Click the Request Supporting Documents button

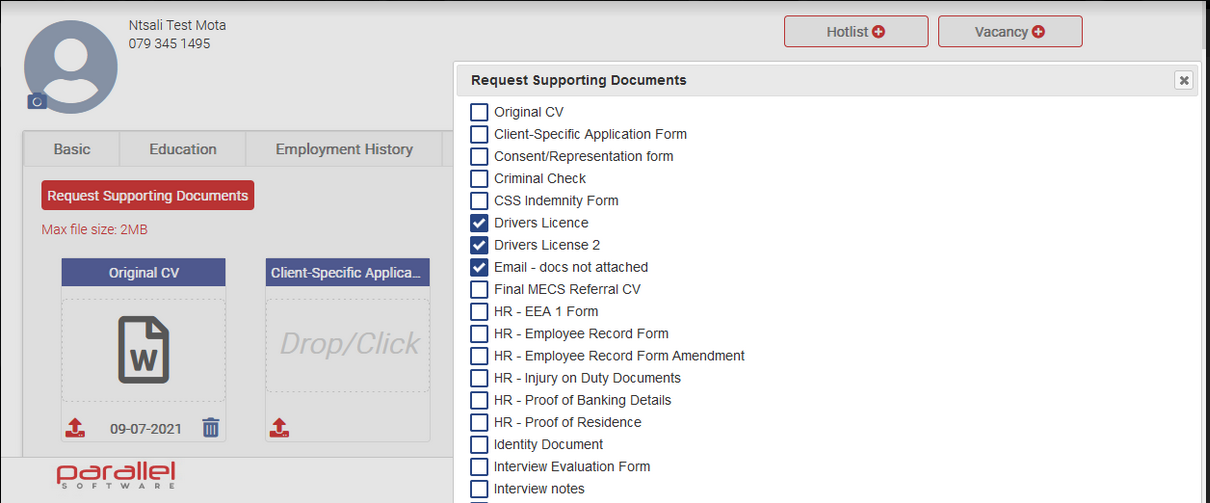[x=148, y=196]
